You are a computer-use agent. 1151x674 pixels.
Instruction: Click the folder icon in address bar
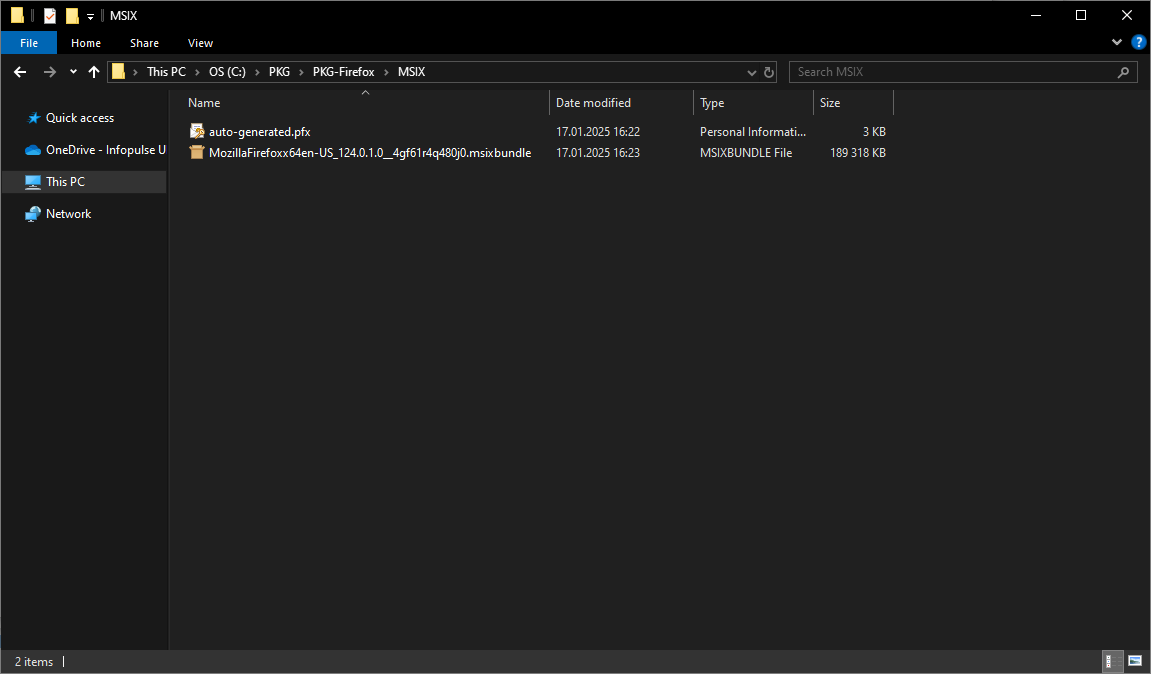[x=118, y=72]
